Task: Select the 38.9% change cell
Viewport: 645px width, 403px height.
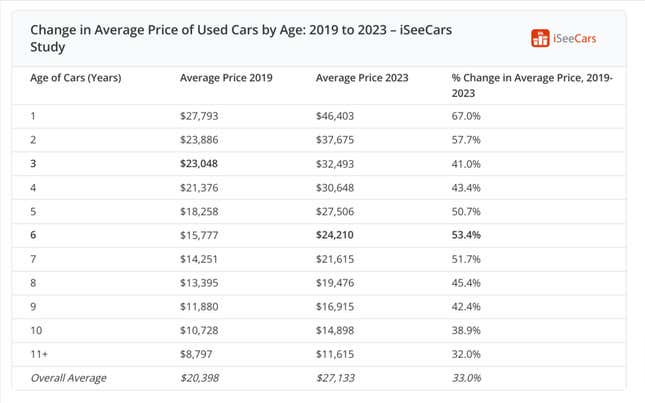Action: coord(466,330)
